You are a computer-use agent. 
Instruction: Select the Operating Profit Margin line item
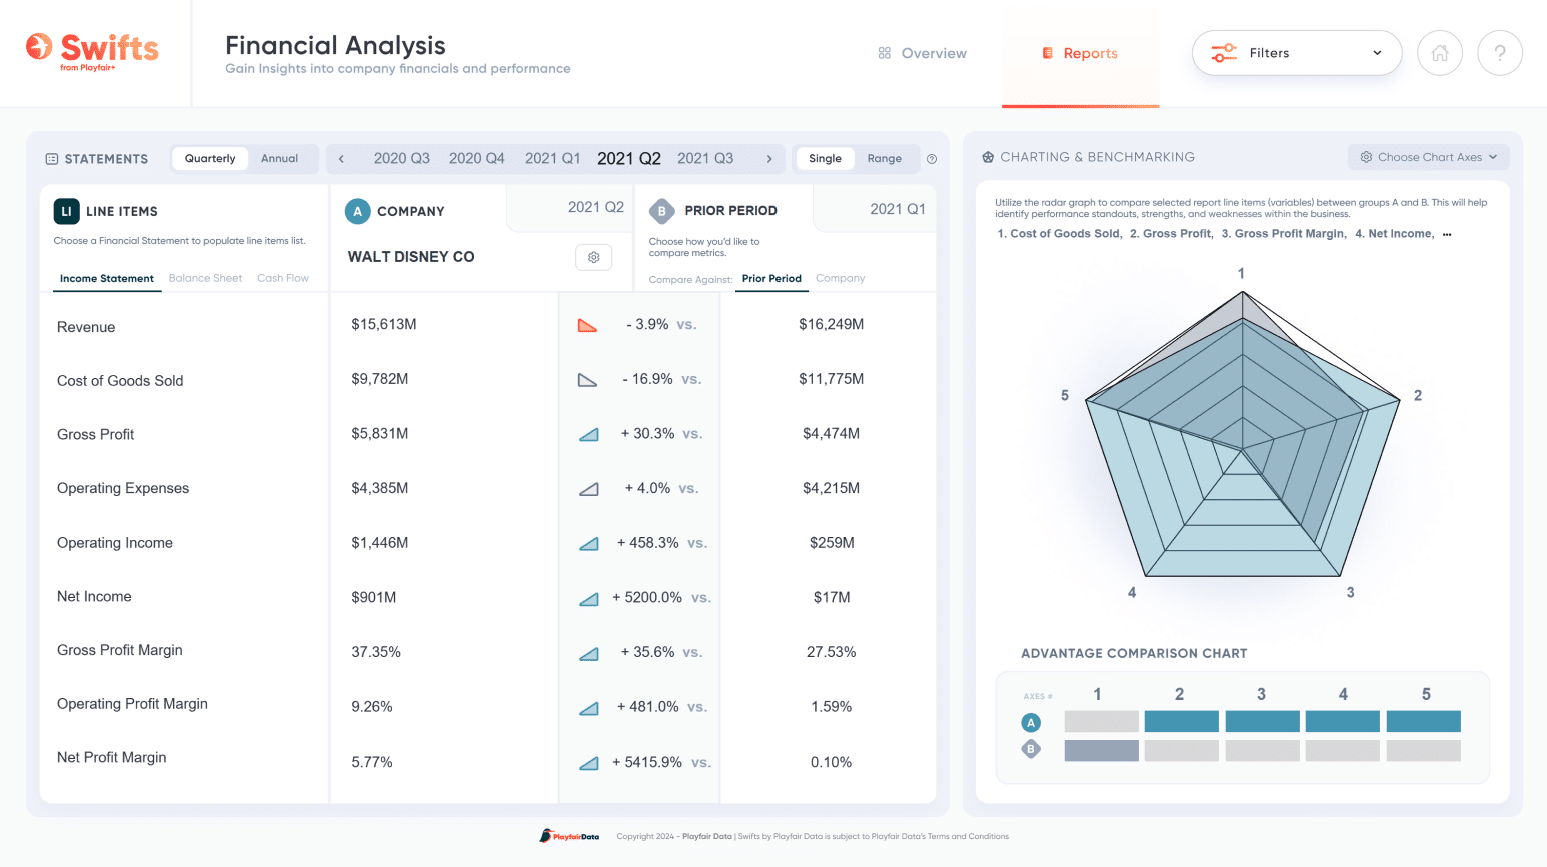point(132,704)
